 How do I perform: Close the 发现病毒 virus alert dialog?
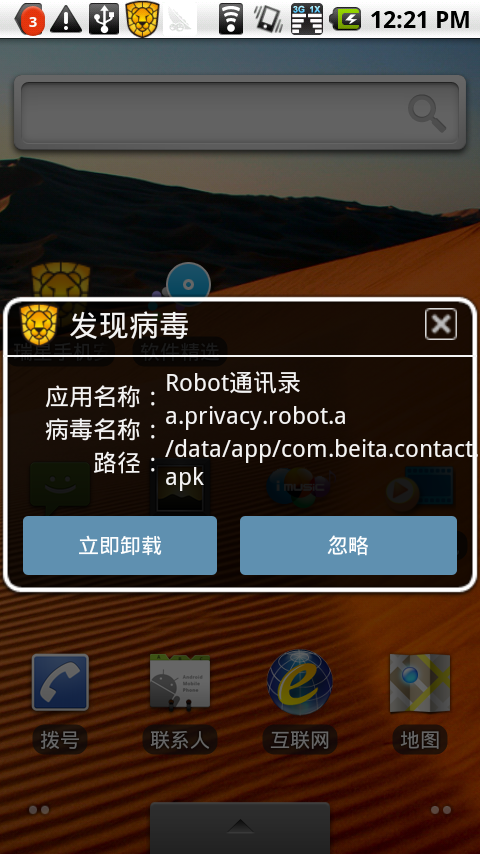(441, 325)
